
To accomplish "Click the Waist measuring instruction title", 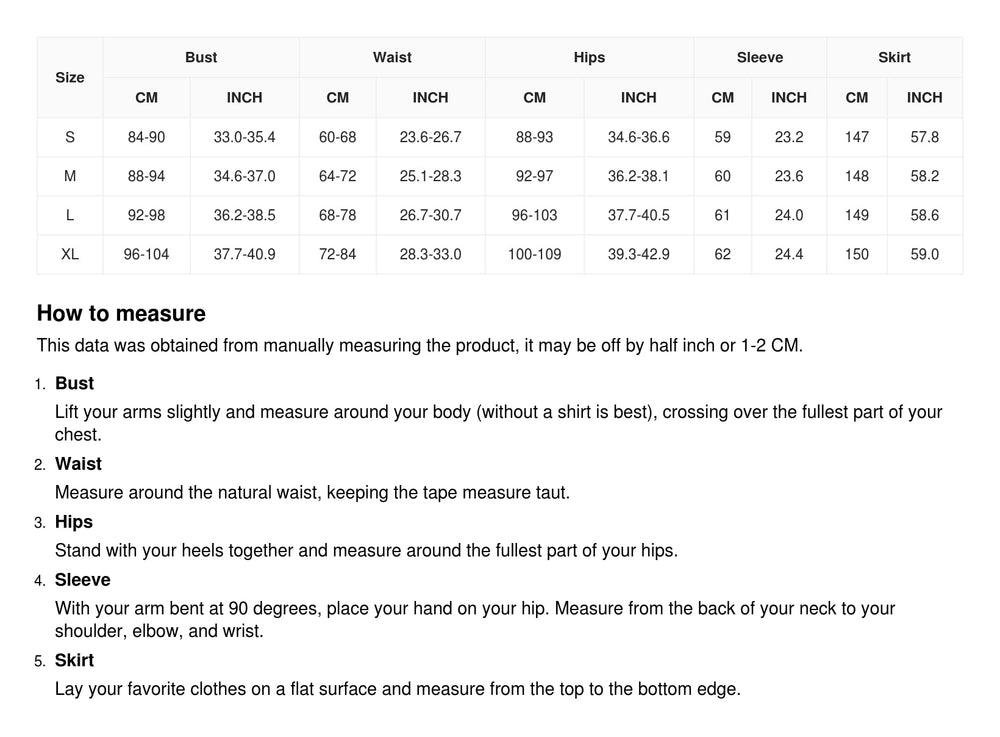I will pyautogui.click(x=78, y=464).
